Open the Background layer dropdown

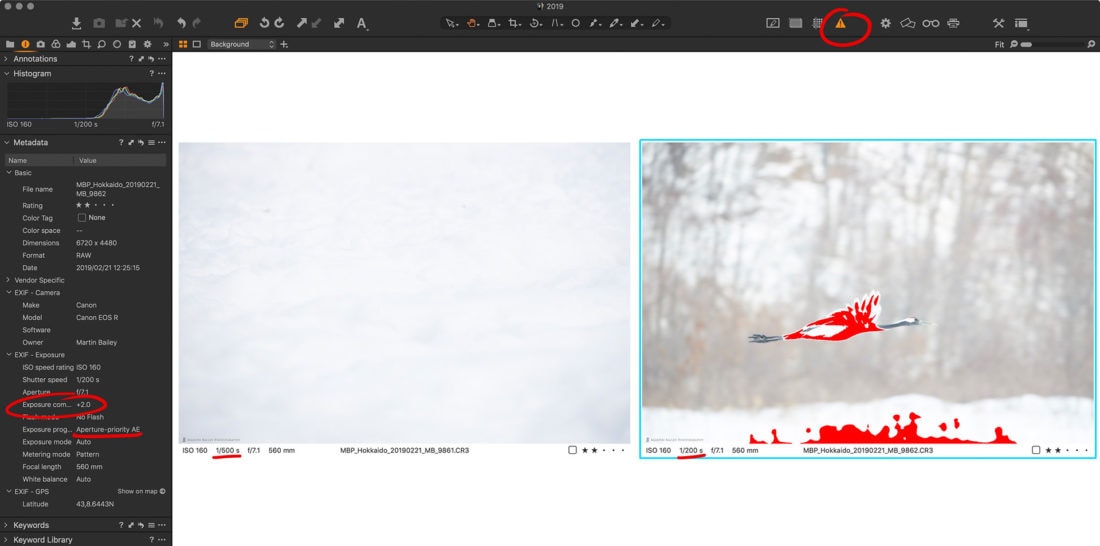pyautogui.click(x=242, y=45)
